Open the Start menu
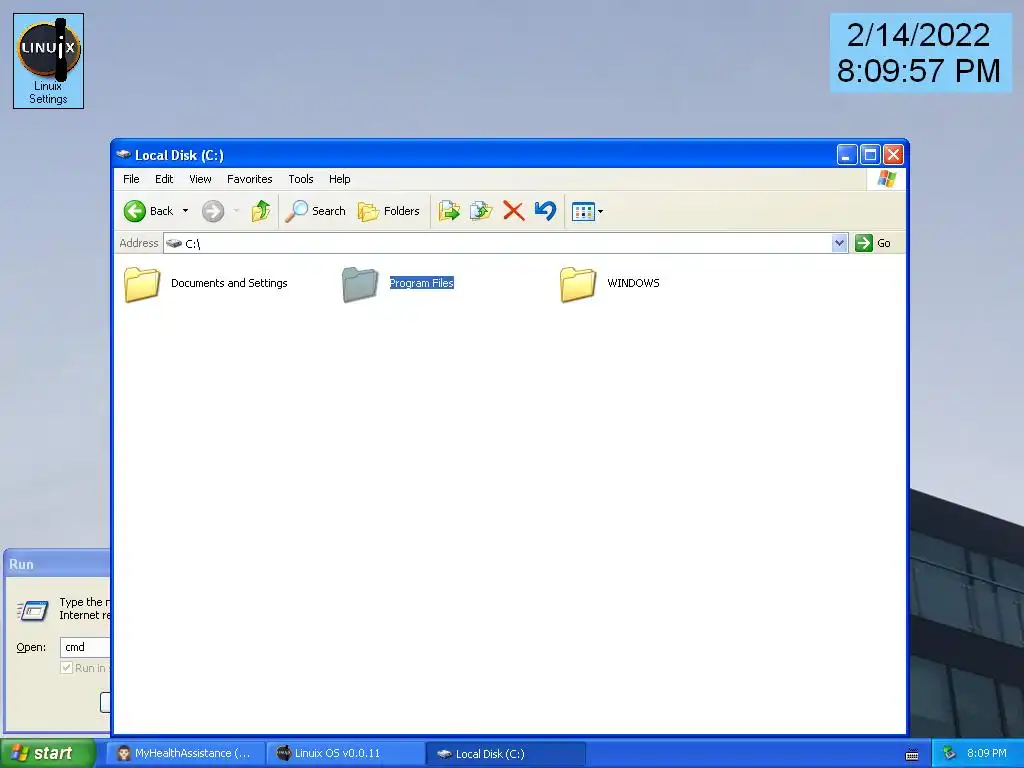 coord(48,754)
